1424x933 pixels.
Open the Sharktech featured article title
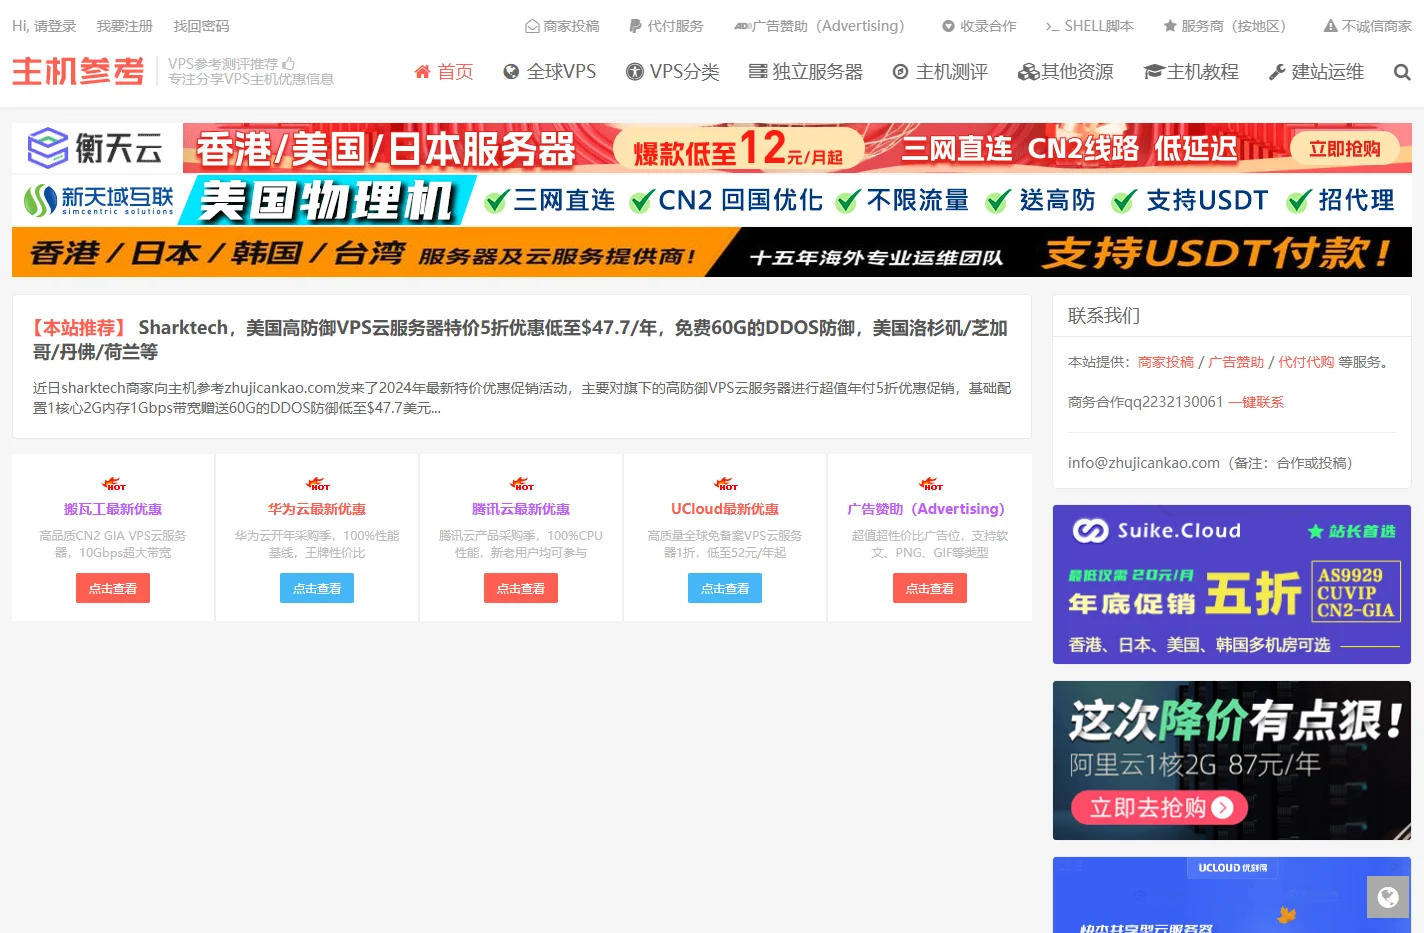pyautogui.click(x=520, y=340)
